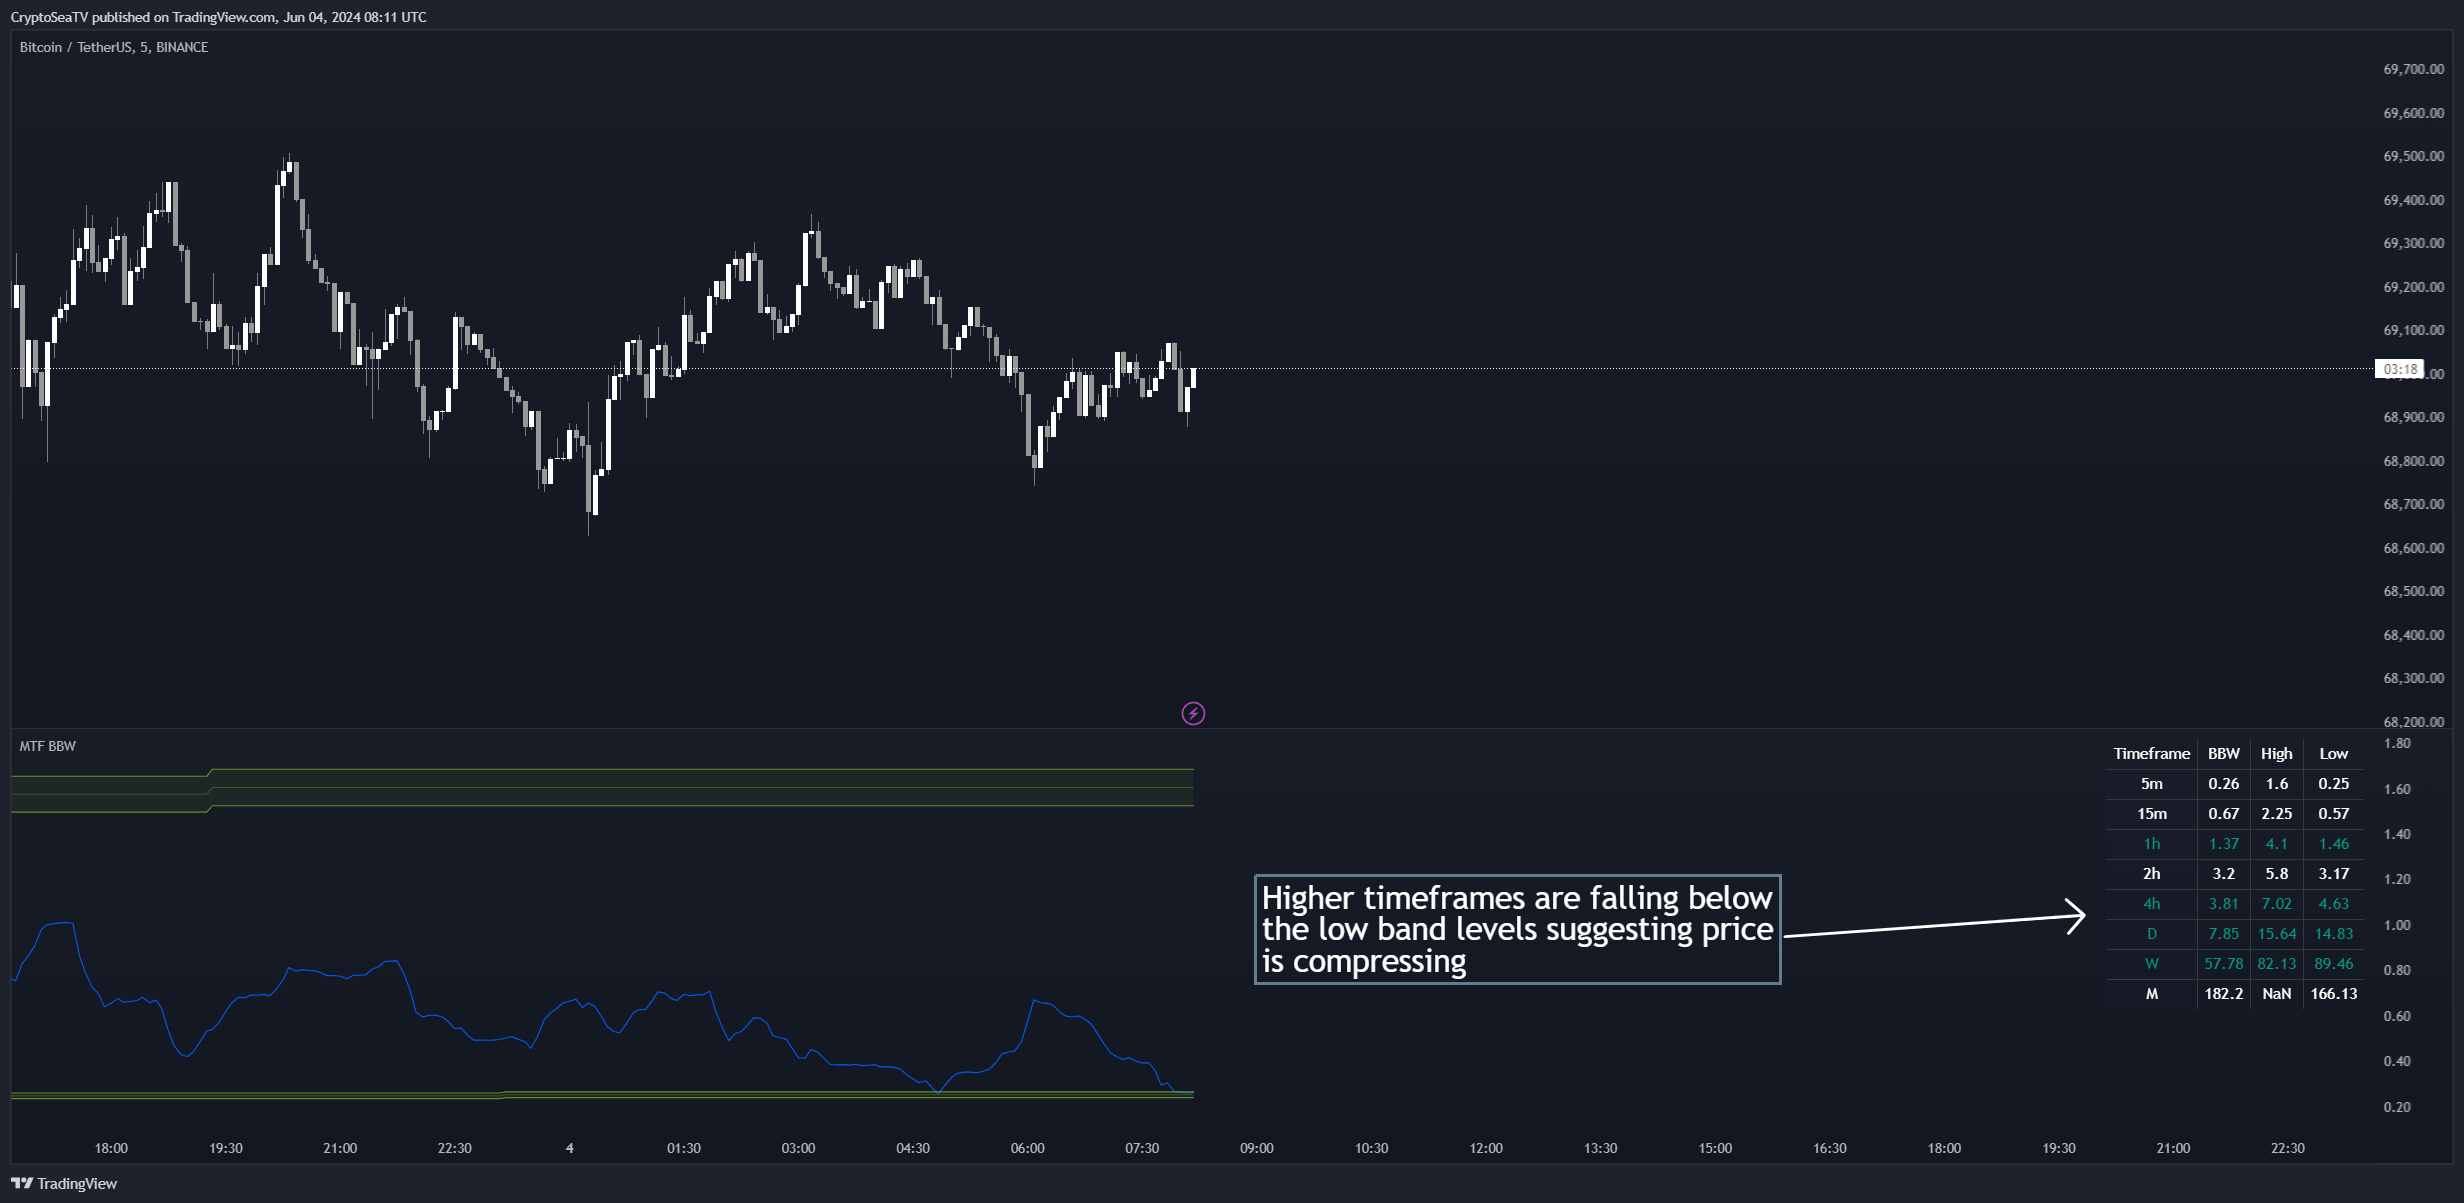This screenshot has height=1203, width=2464.
Task: Click the Low column header
Action: (x=2334, y=754)
